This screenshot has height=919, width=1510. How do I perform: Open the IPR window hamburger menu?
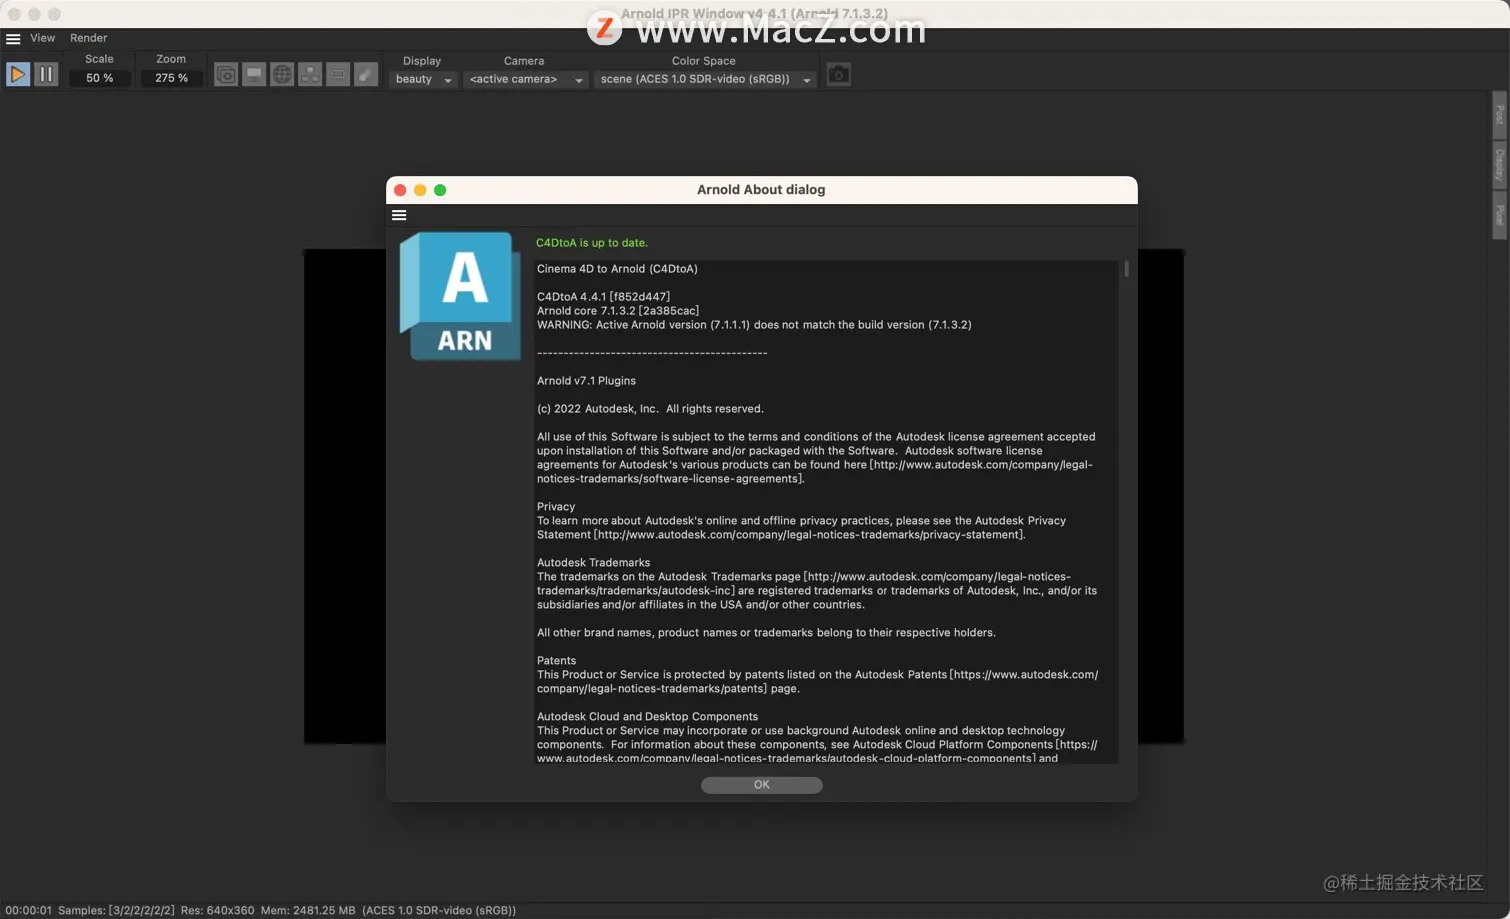click(13, 39)
